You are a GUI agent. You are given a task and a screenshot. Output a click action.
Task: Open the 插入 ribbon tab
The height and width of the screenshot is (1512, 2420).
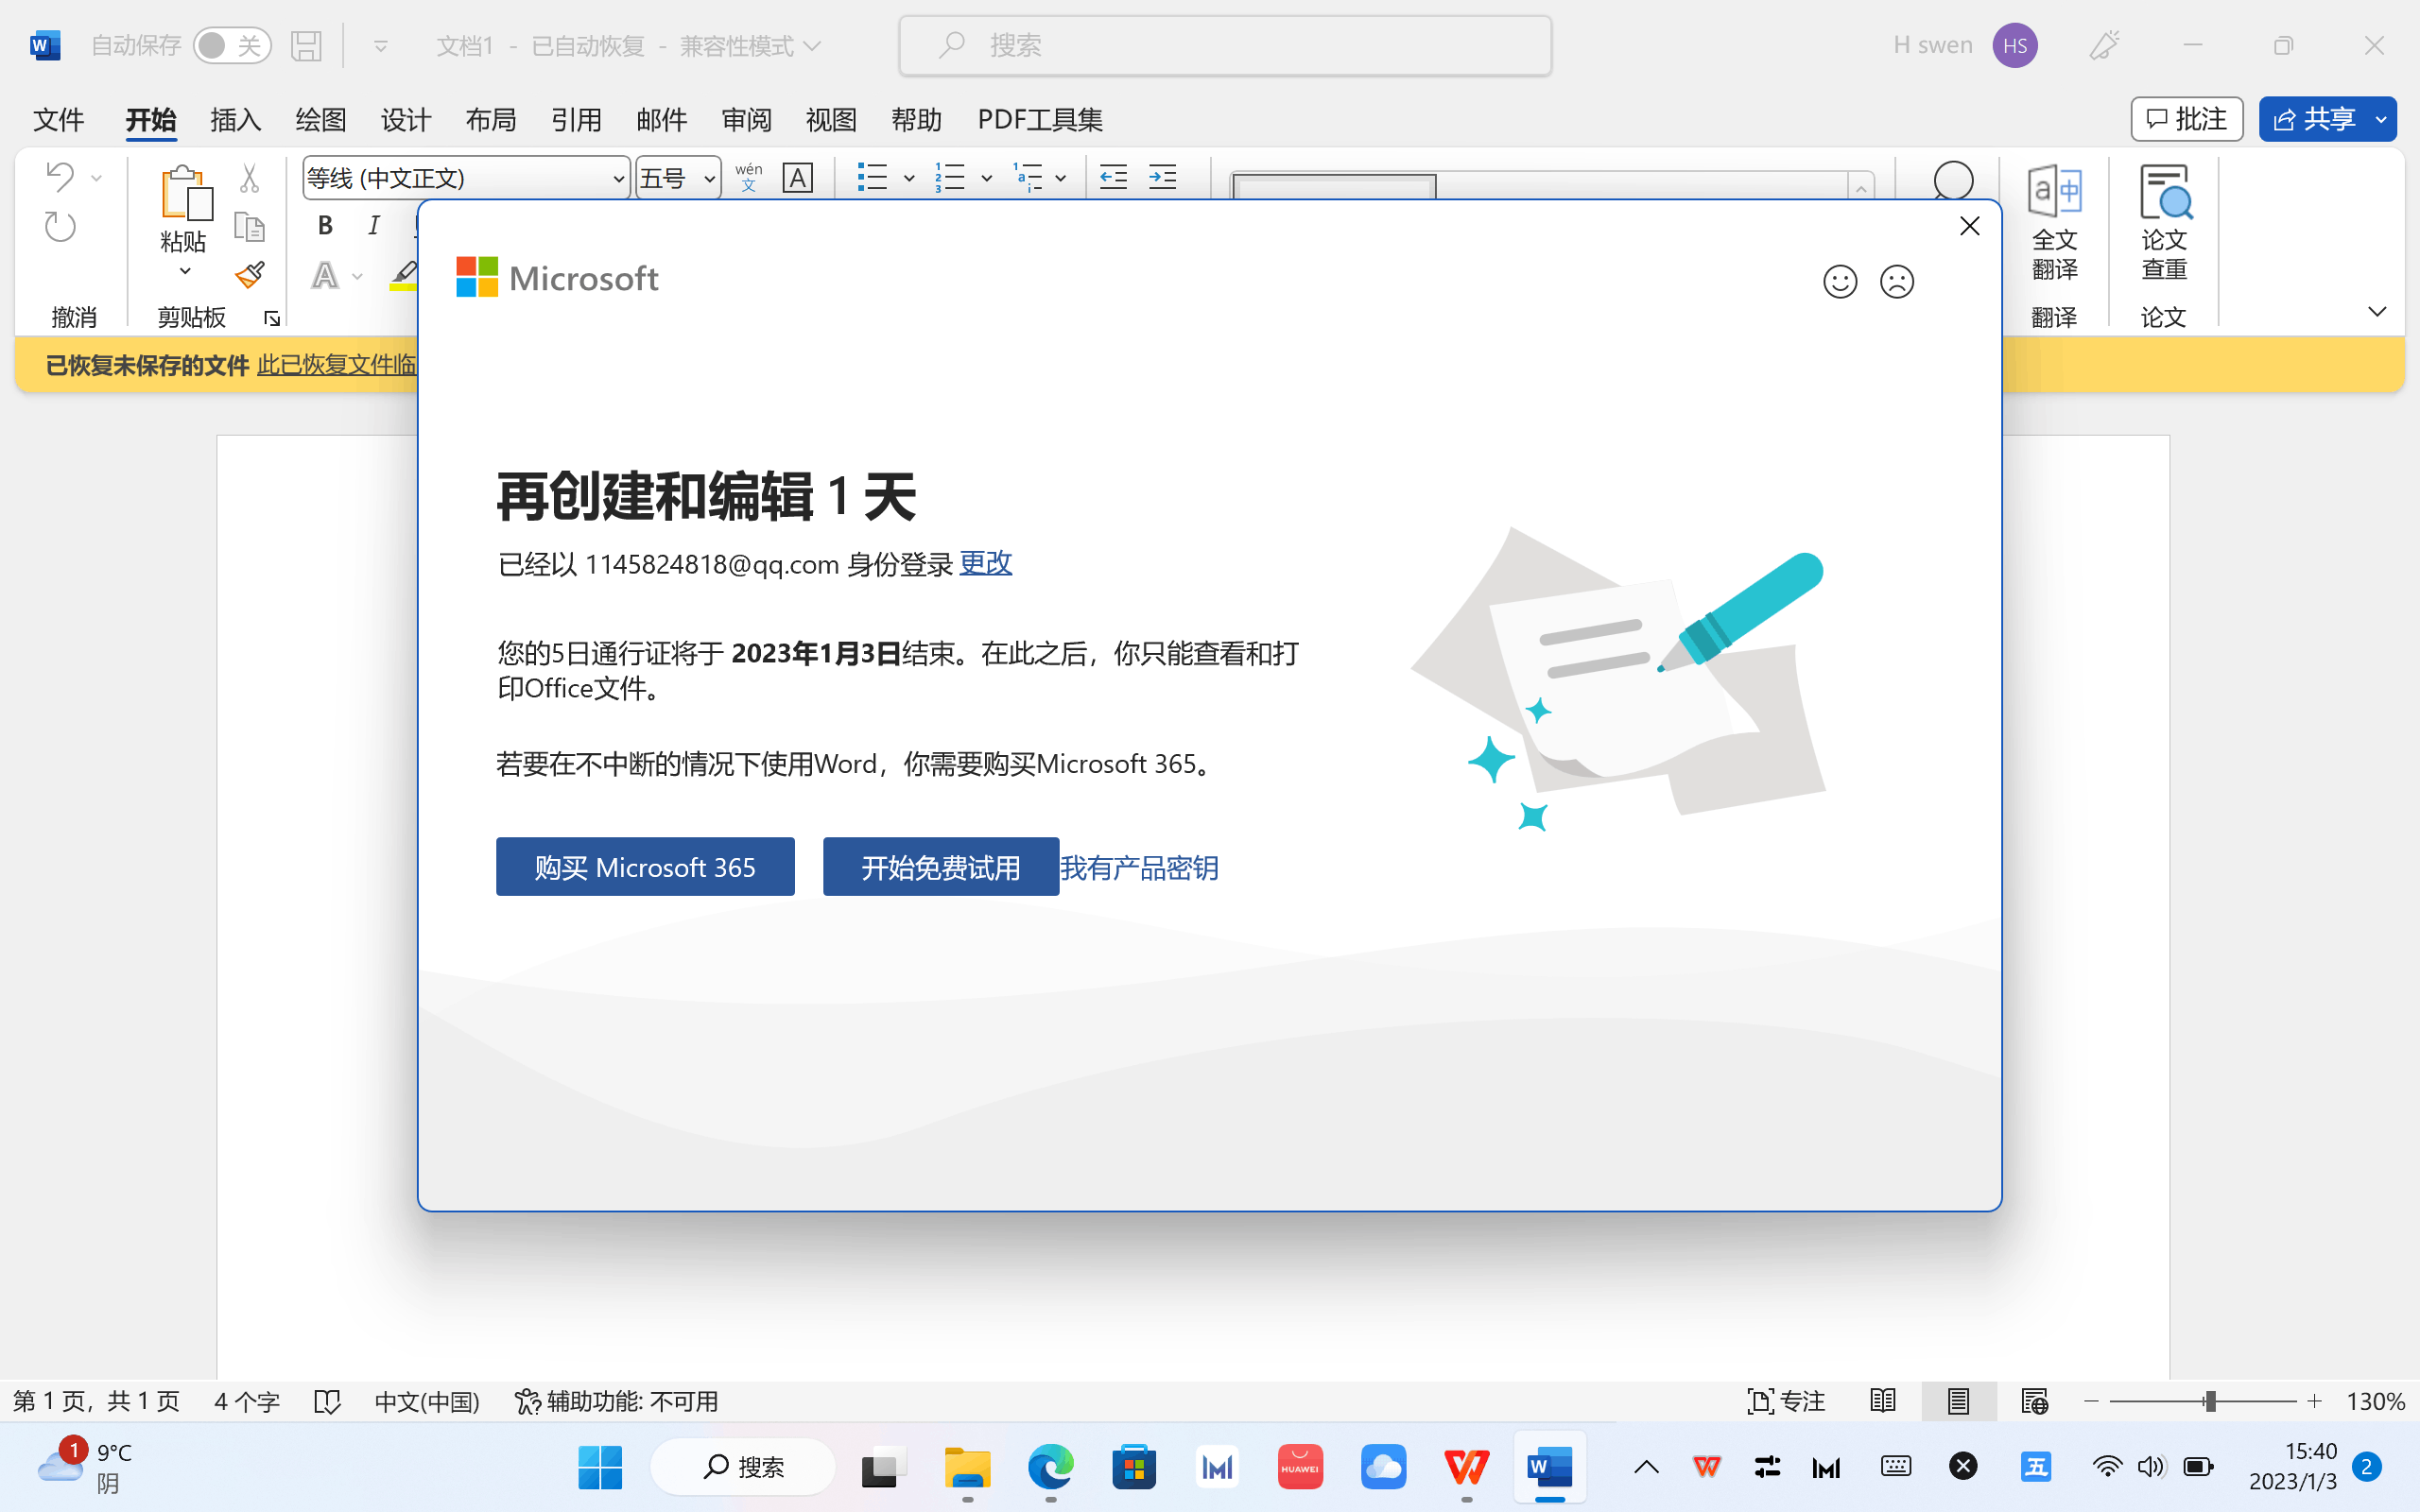[x=235, y=120]
